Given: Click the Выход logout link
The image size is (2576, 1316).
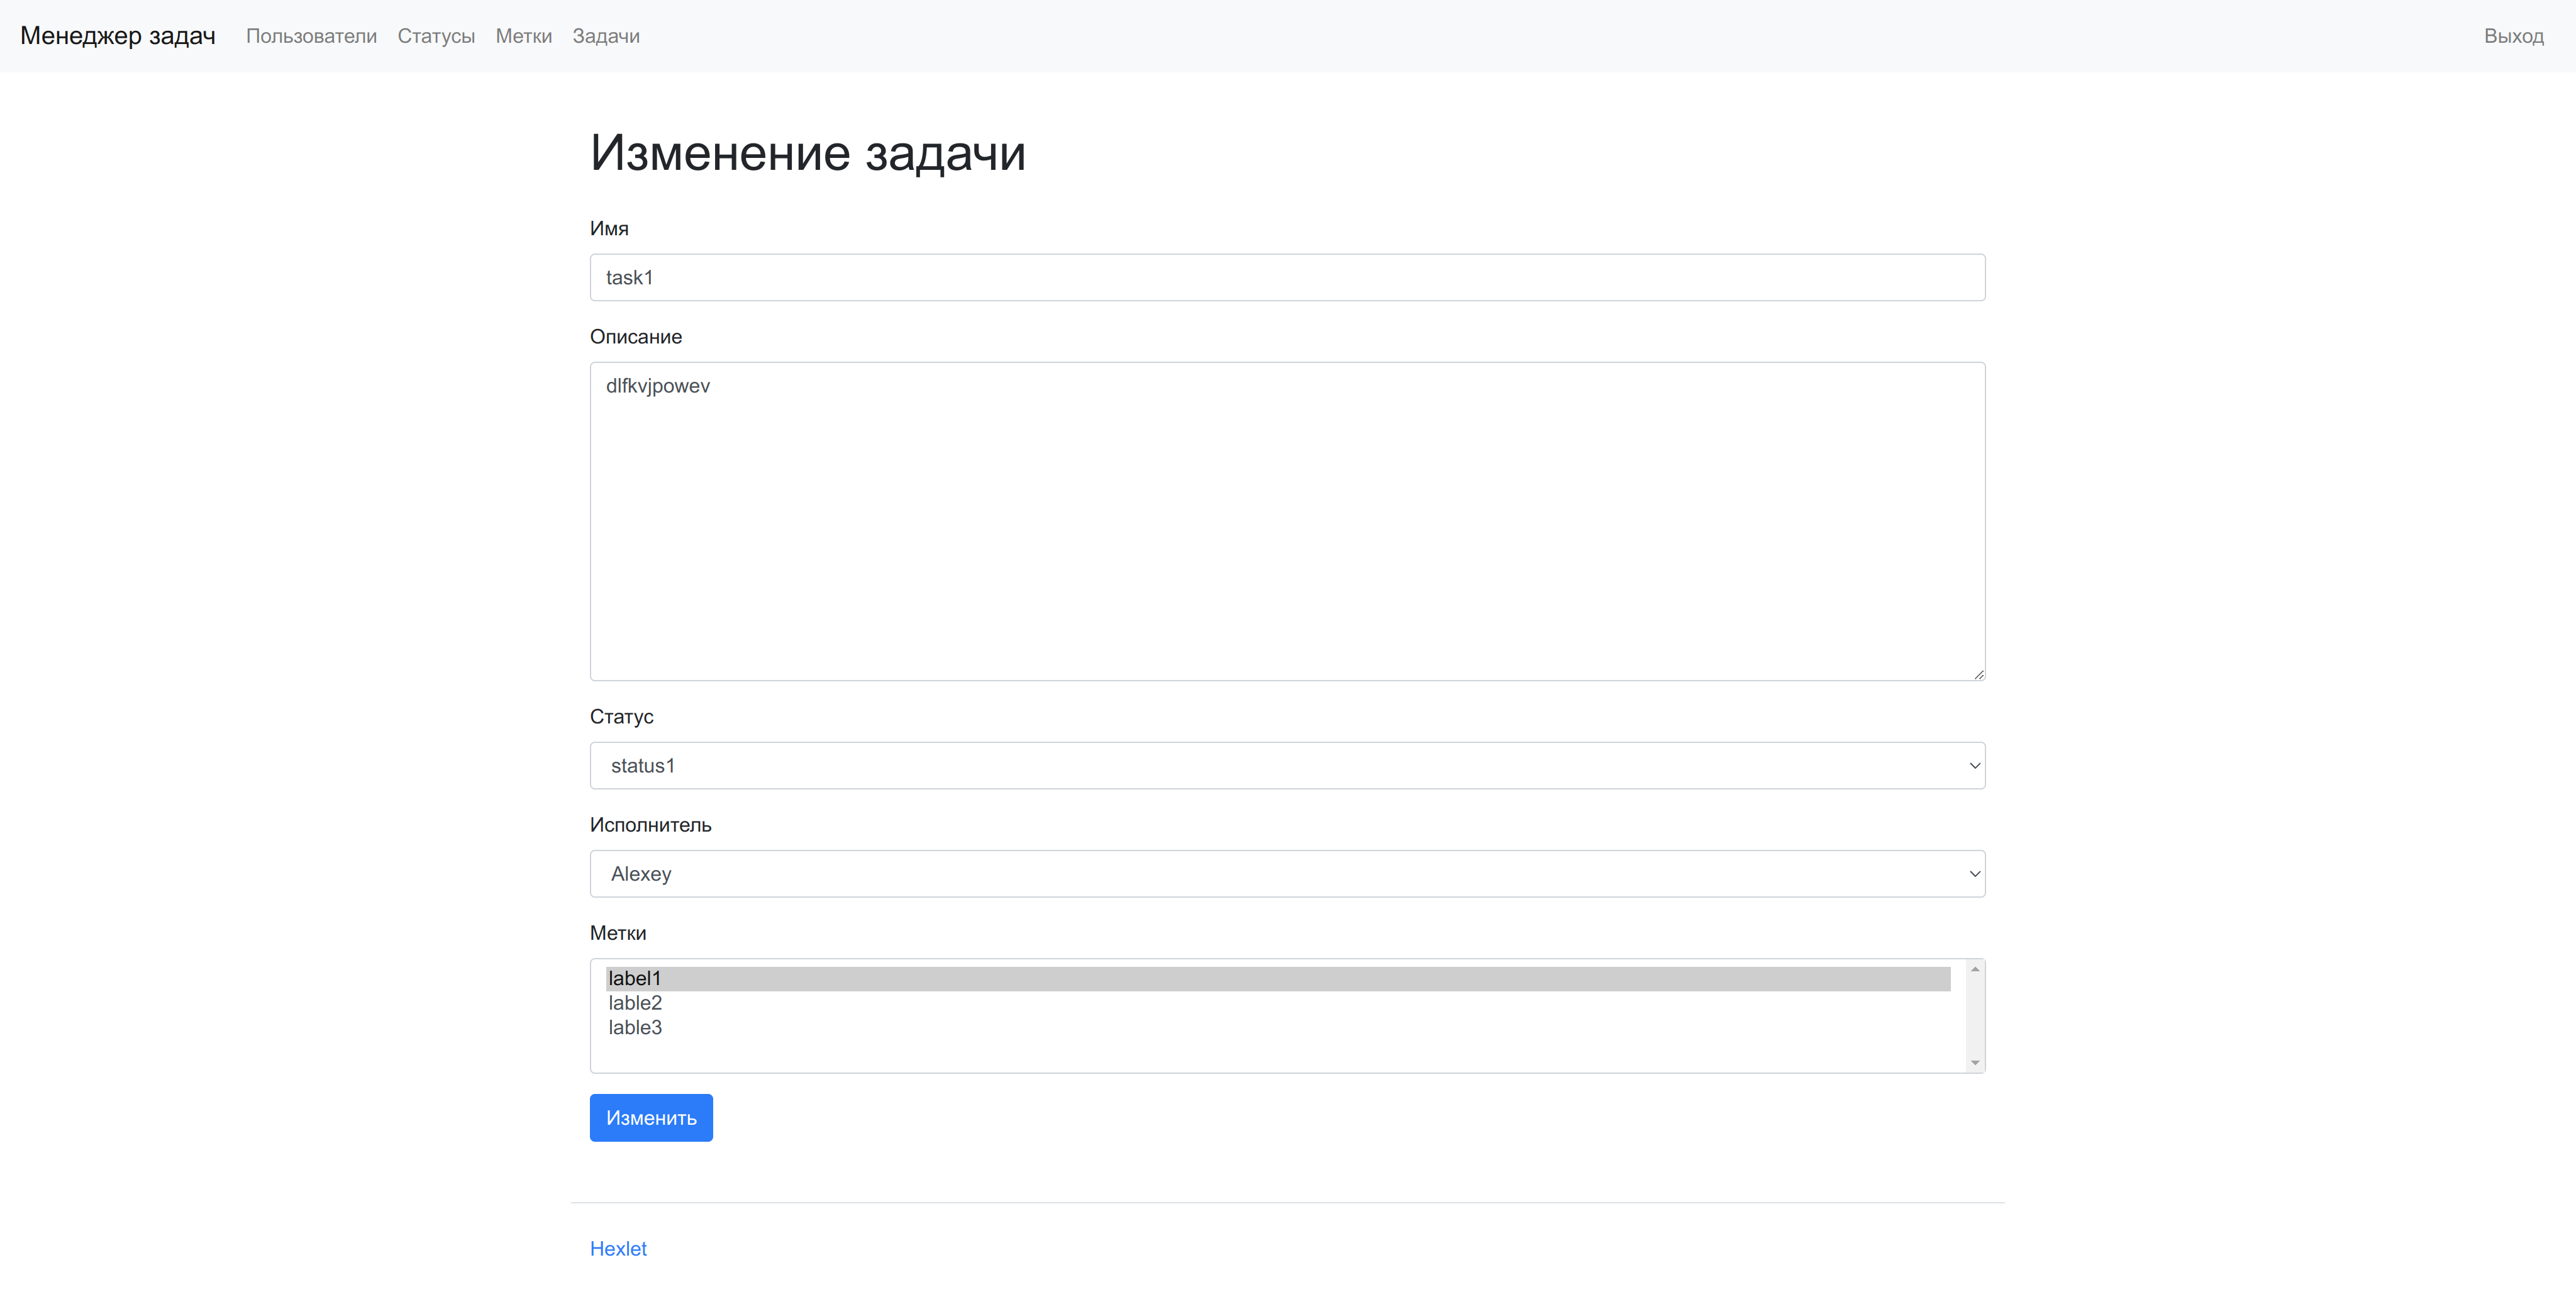Looking at the screenshot, I should click(x=2513, y=36).
